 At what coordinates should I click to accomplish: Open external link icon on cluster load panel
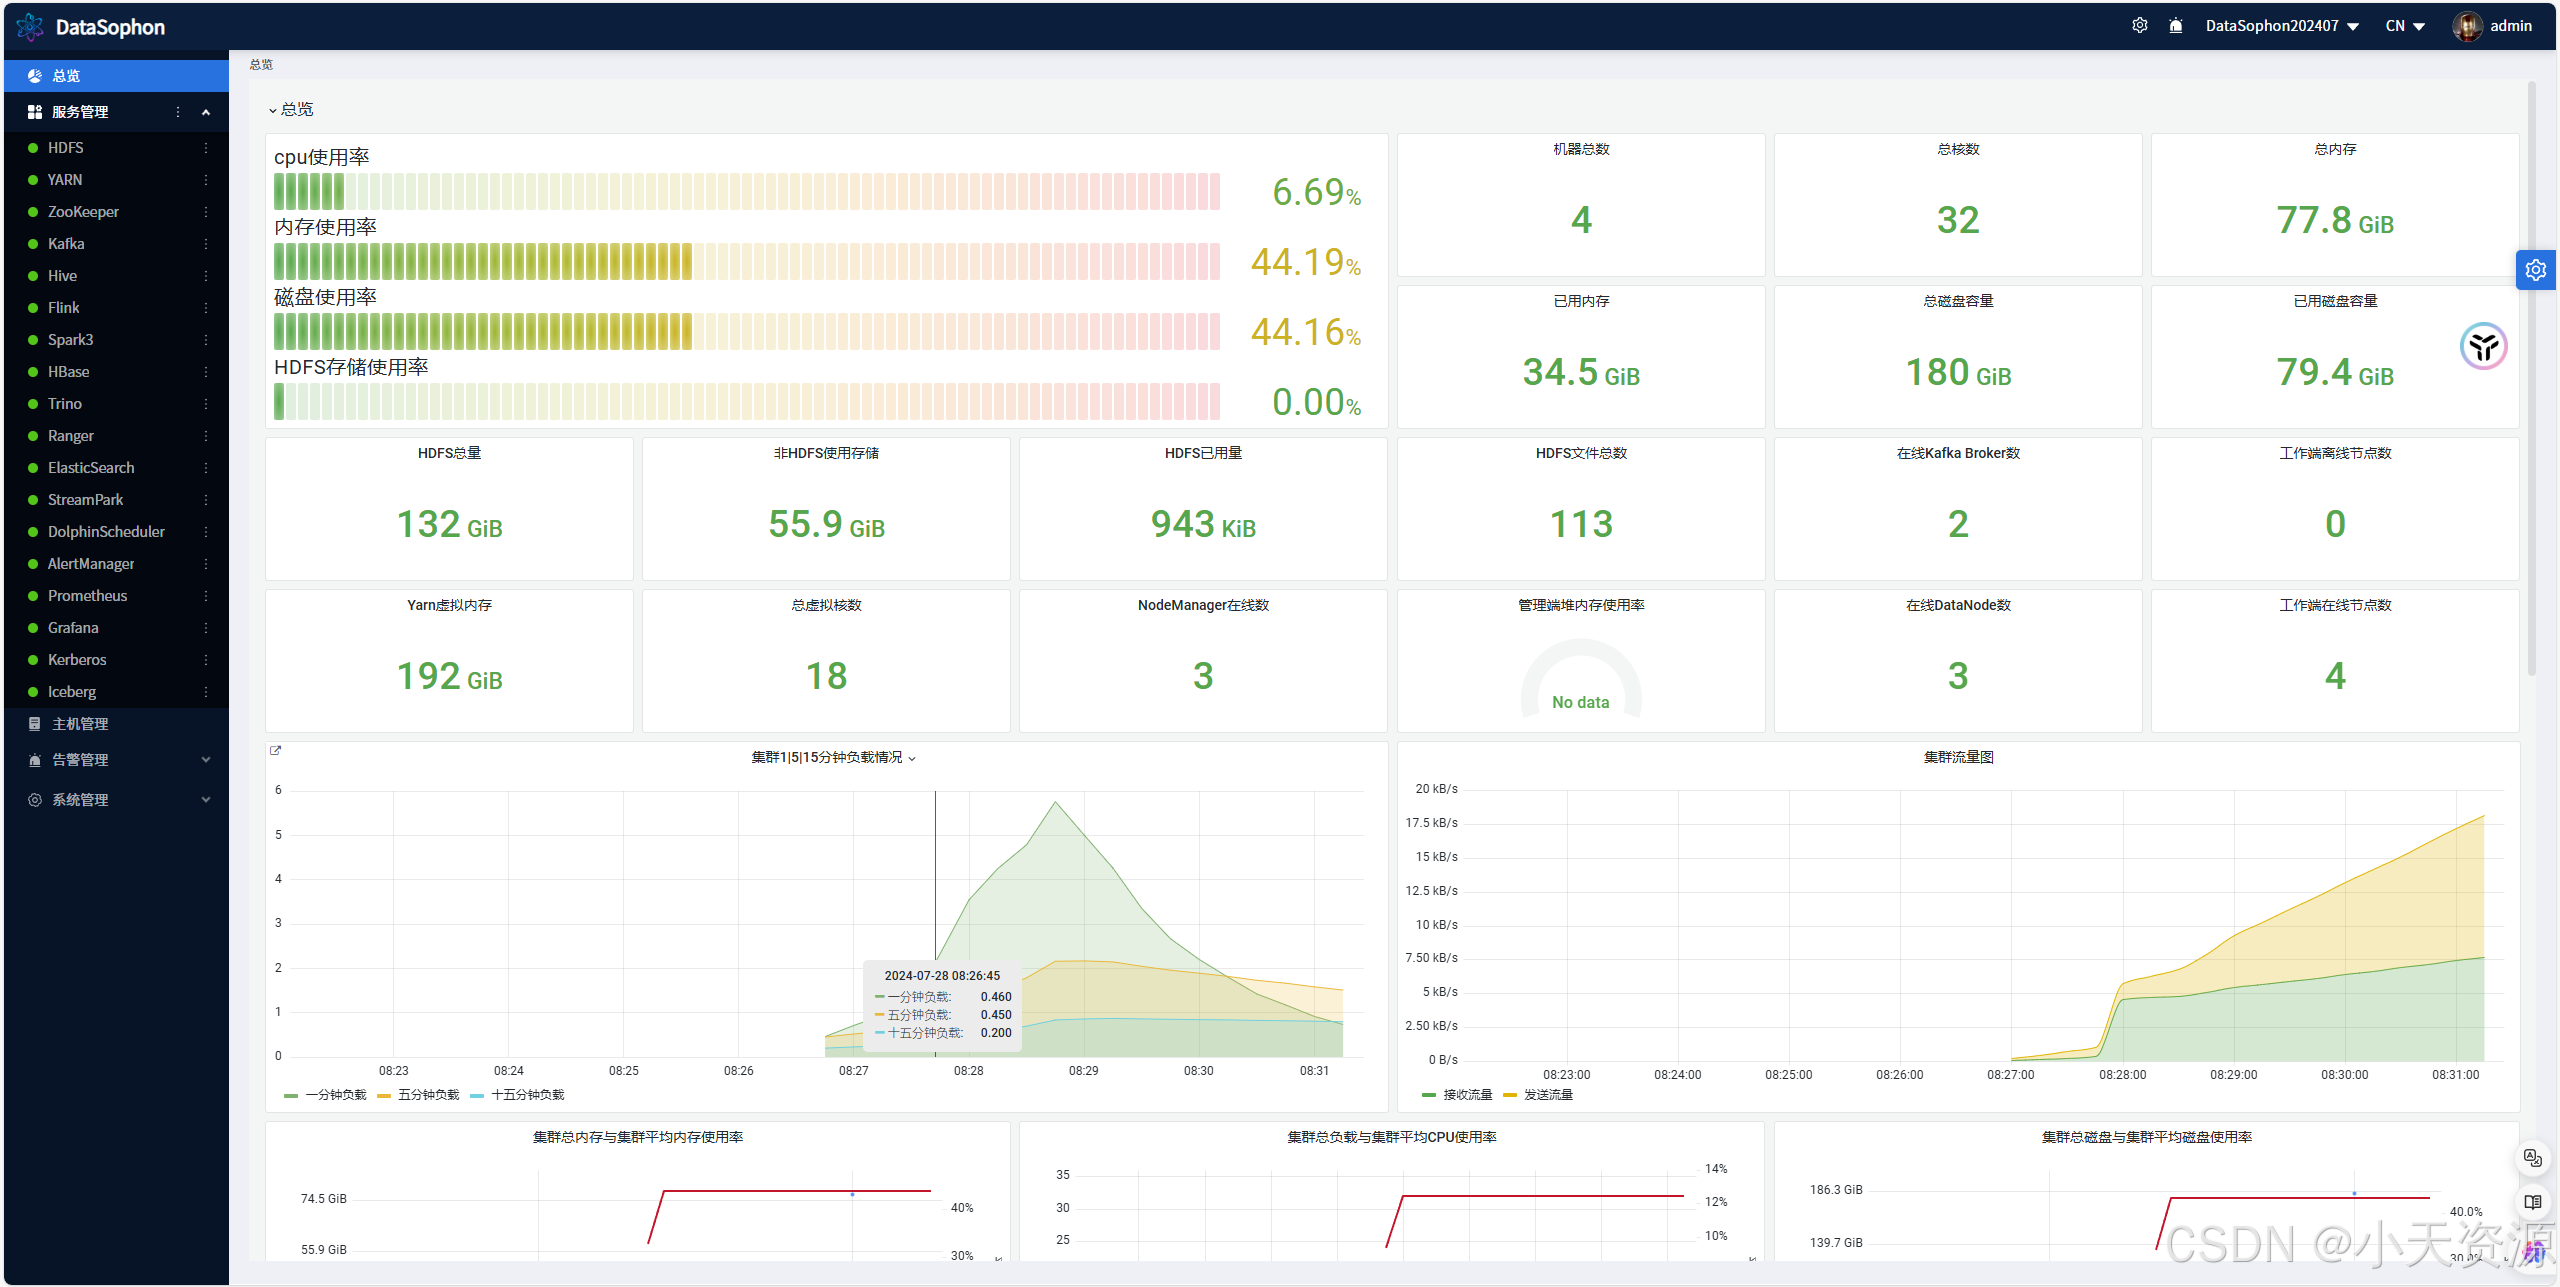(x=276, y=750)
